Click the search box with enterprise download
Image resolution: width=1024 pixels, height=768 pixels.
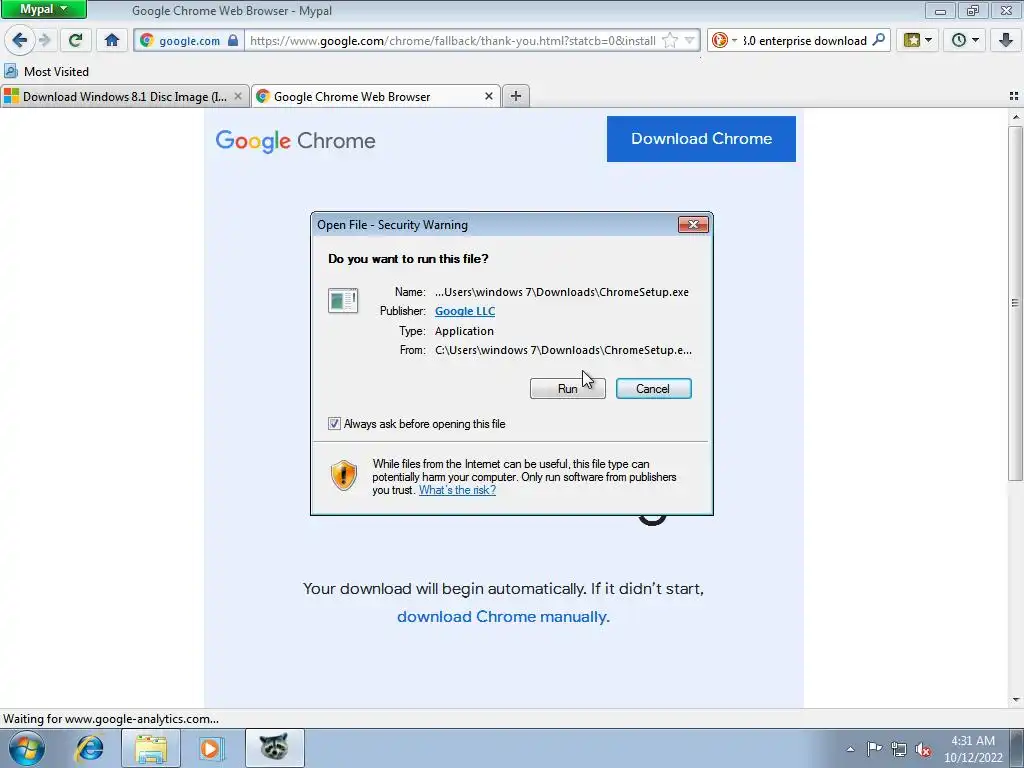[805, 40]
